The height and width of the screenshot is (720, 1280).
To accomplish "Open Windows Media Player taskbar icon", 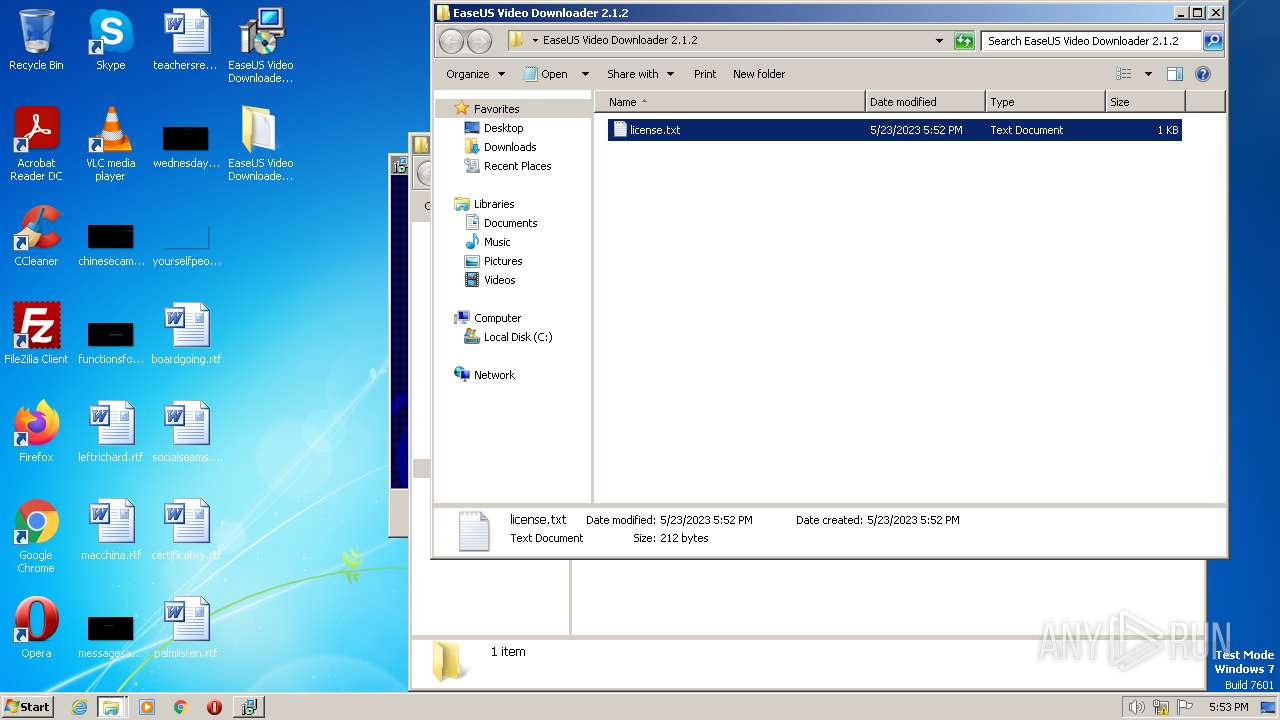I will coord(147,707).
